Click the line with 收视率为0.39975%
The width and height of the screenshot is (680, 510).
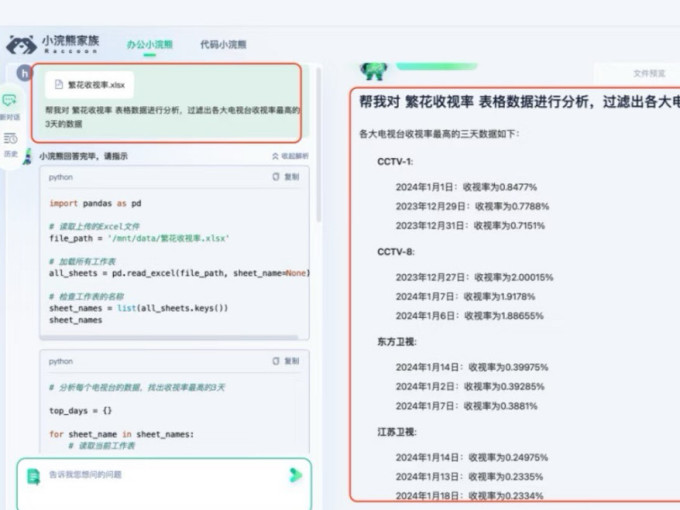[472, 367]
